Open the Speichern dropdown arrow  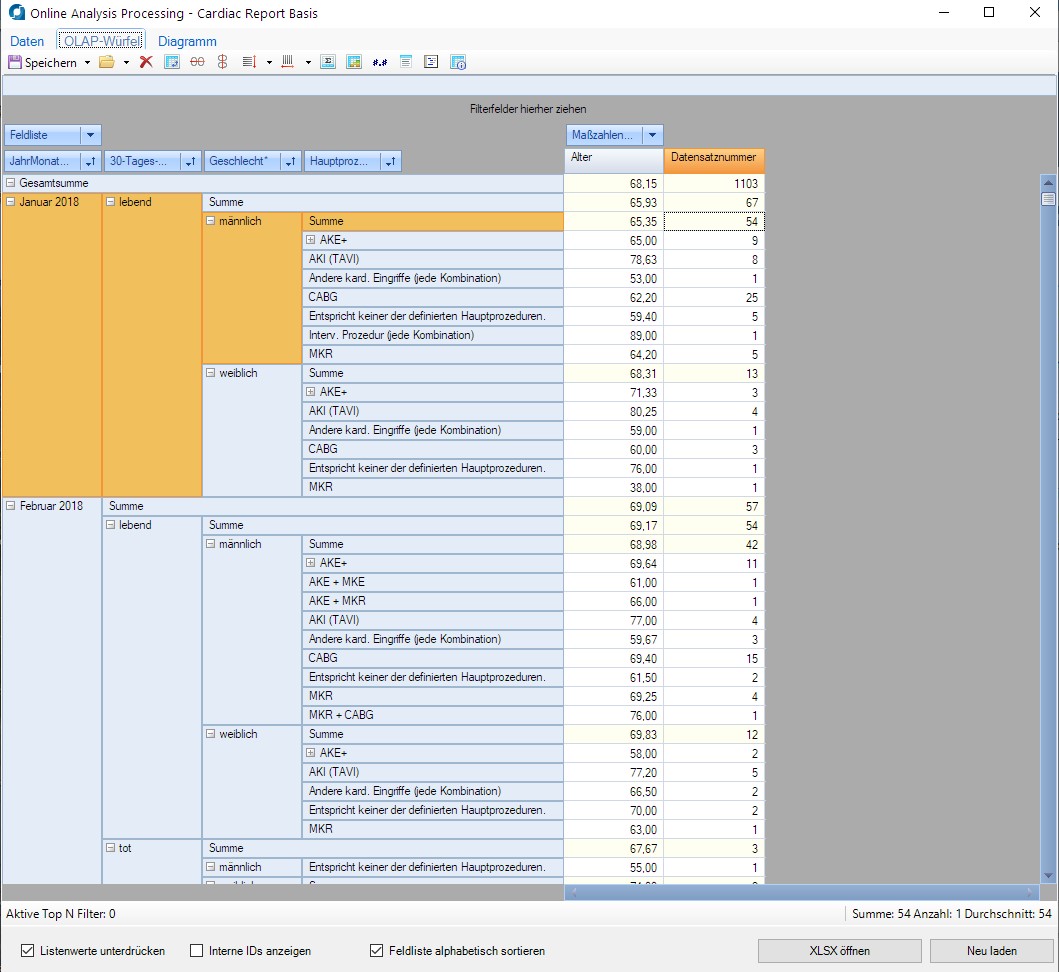pos(87,63)
